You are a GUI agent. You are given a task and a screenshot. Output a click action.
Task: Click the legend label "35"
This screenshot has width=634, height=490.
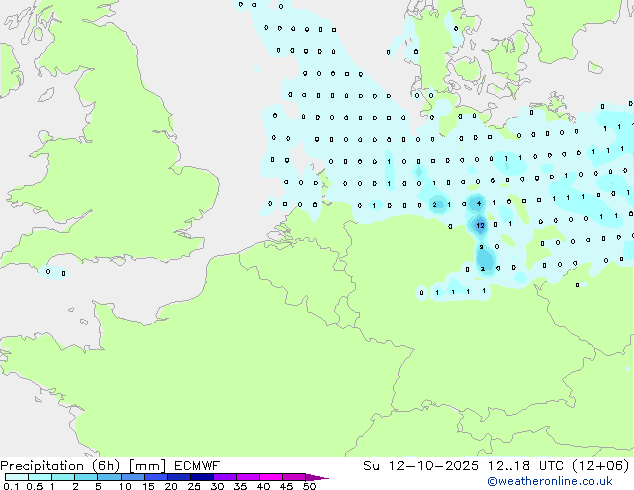(240, 486)
